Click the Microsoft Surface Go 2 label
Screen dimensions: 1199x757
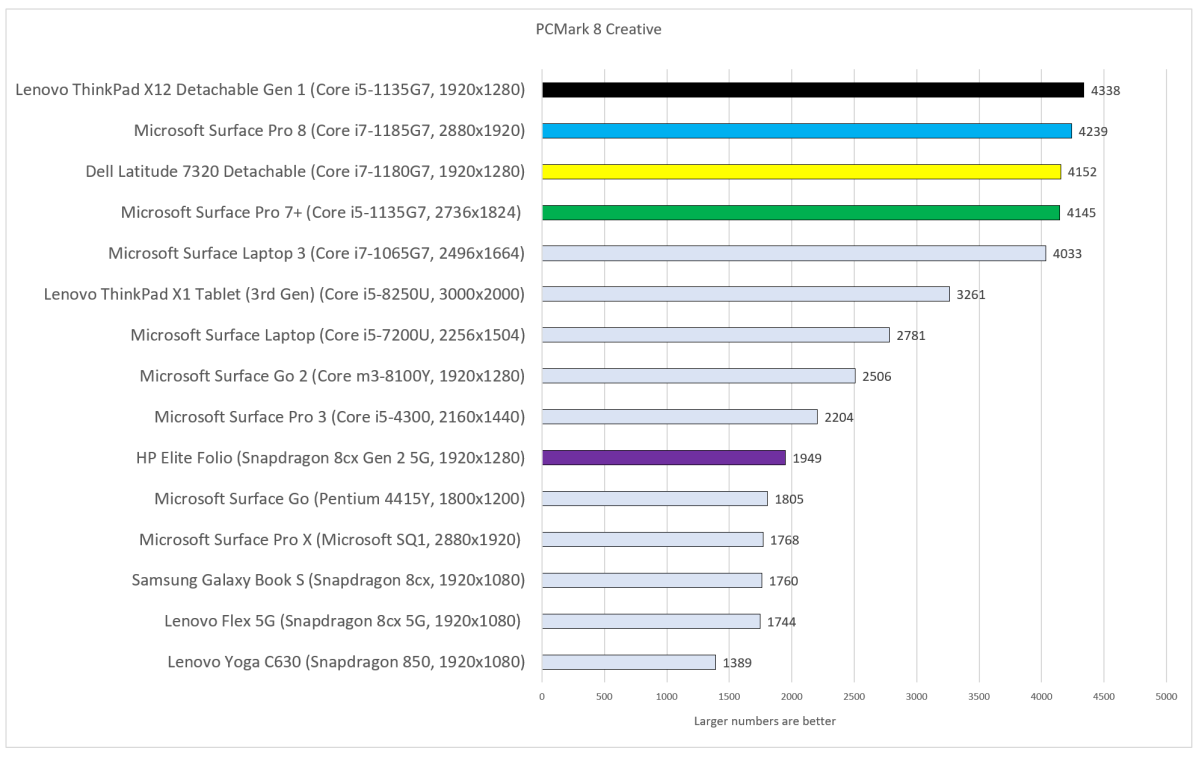pos(333,375)
